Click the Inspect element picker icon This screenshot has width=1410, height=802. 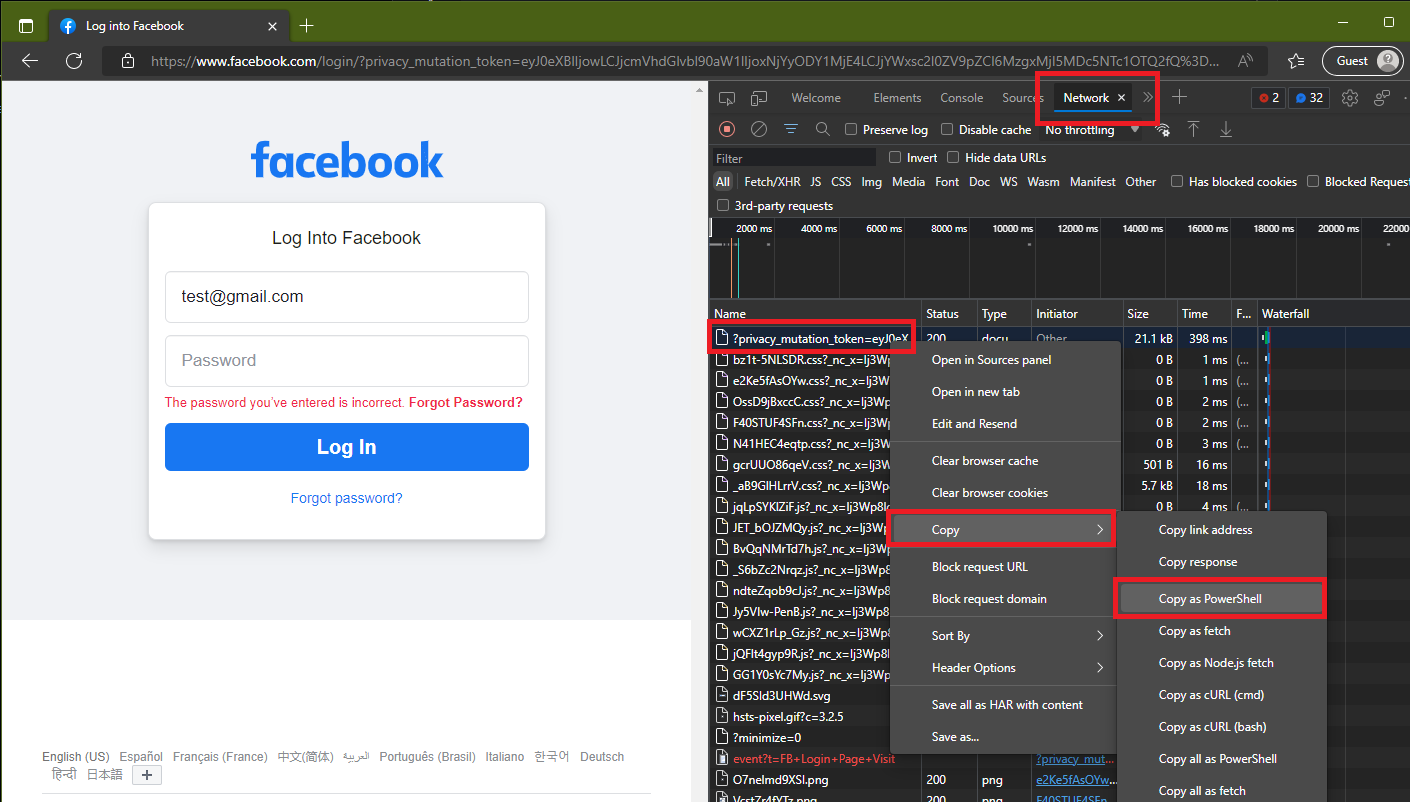point(727,98)
